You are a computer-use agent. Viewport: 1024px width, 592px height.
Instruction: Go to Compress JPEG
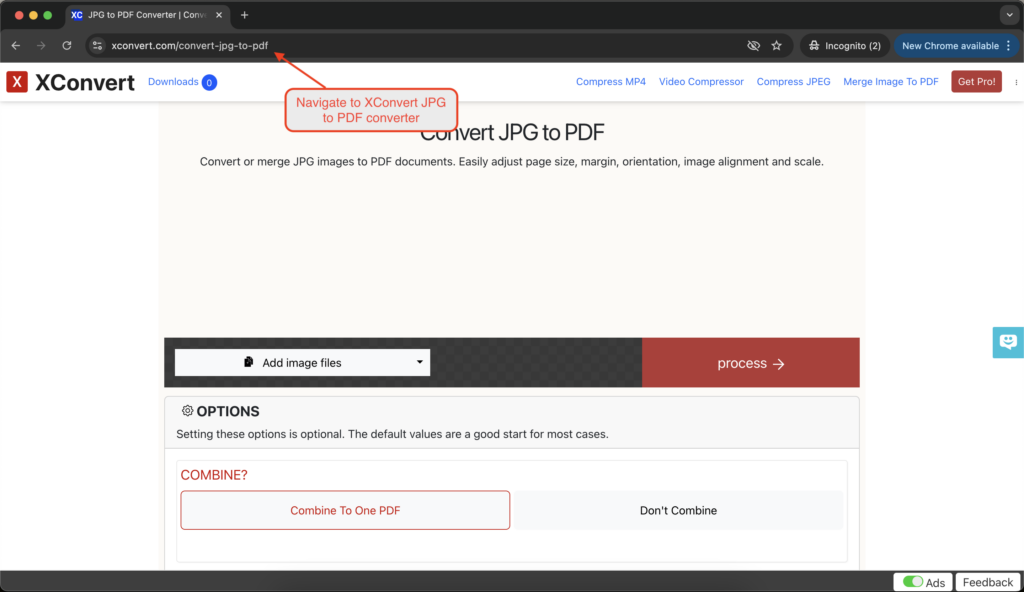[793, 82]
